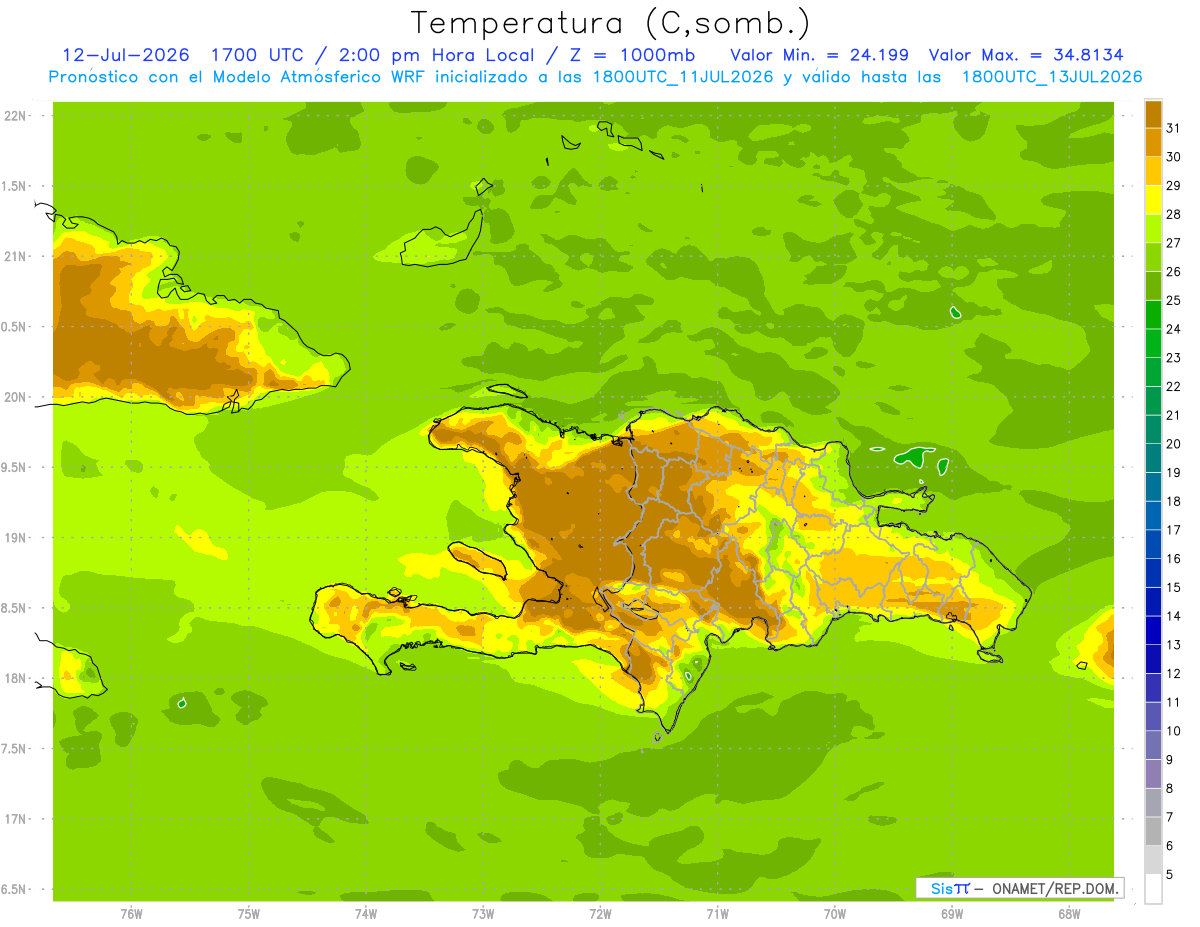Screen dimensions: 1200x927
Task: Click the '16' color scale label
Action: pos(1173,559)
